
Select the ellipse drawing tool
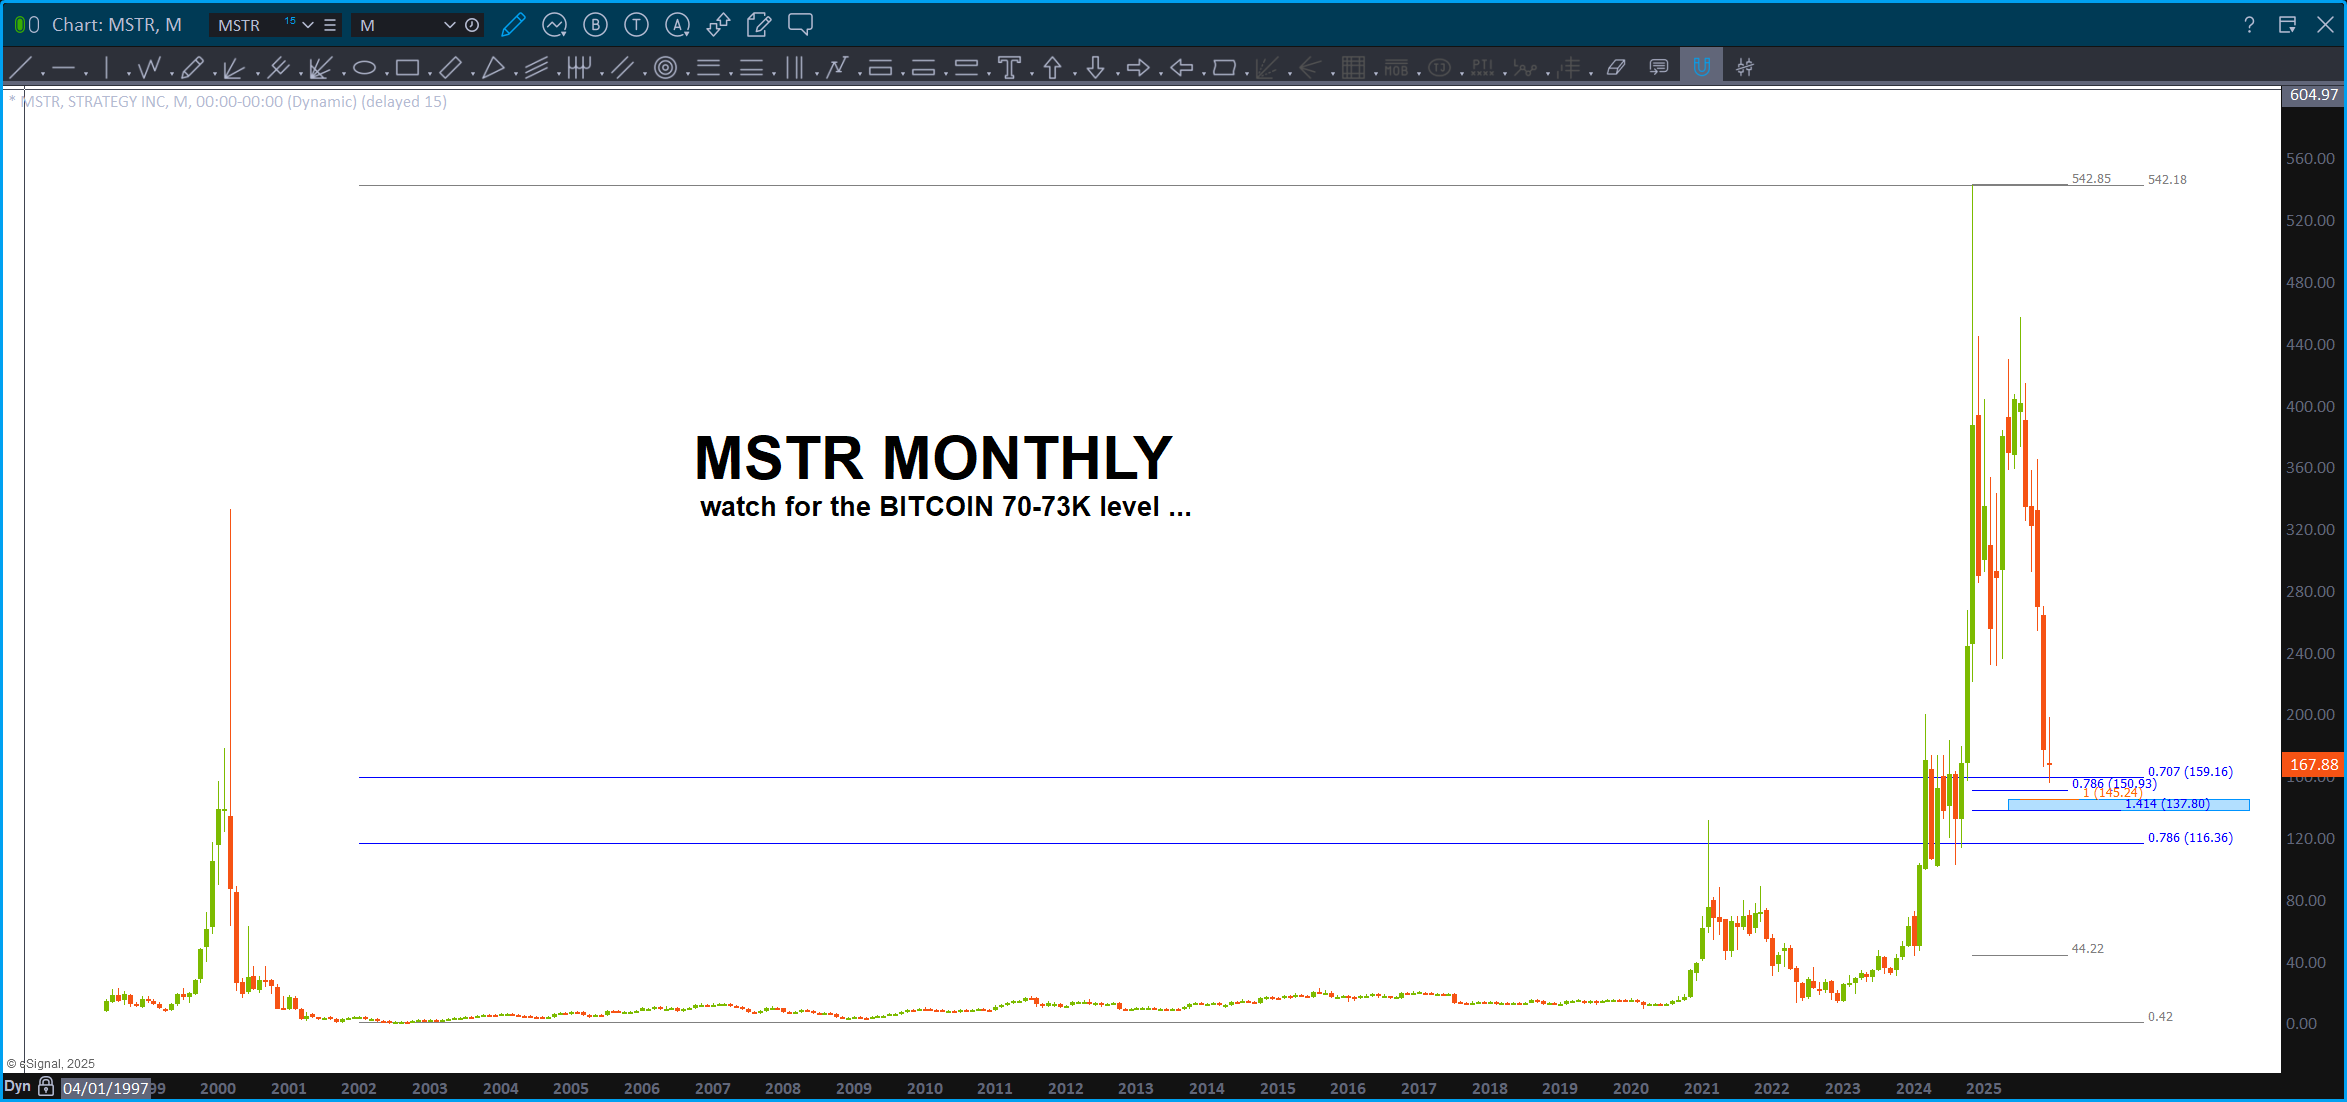[x=364, y=68]
